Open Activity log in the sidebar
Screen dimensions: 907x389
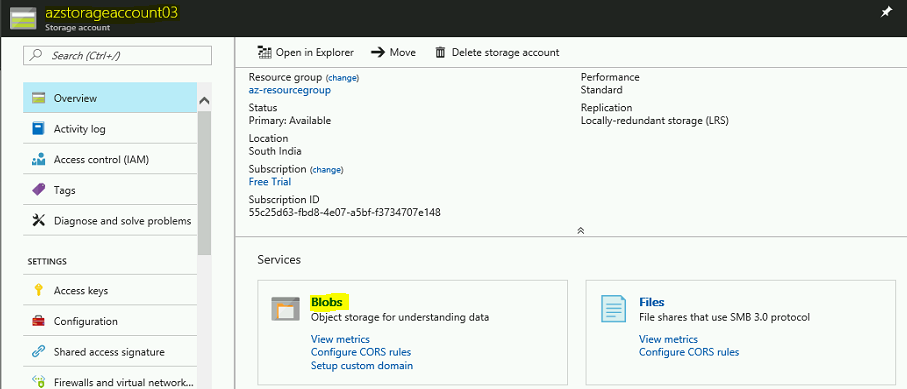coord(110,129)
